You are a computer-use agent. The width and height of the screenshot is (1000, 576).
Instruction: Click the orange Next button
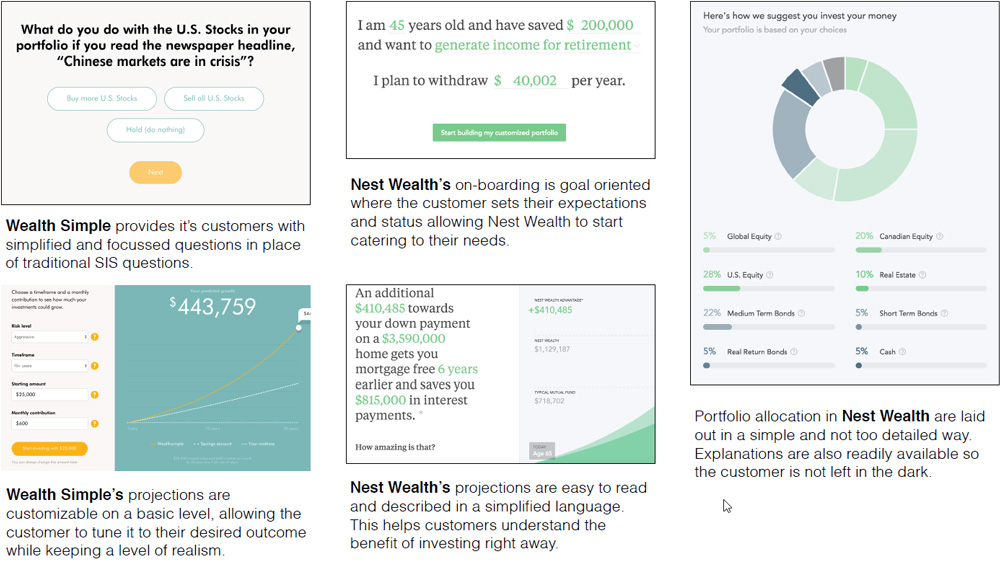(156, 172)
